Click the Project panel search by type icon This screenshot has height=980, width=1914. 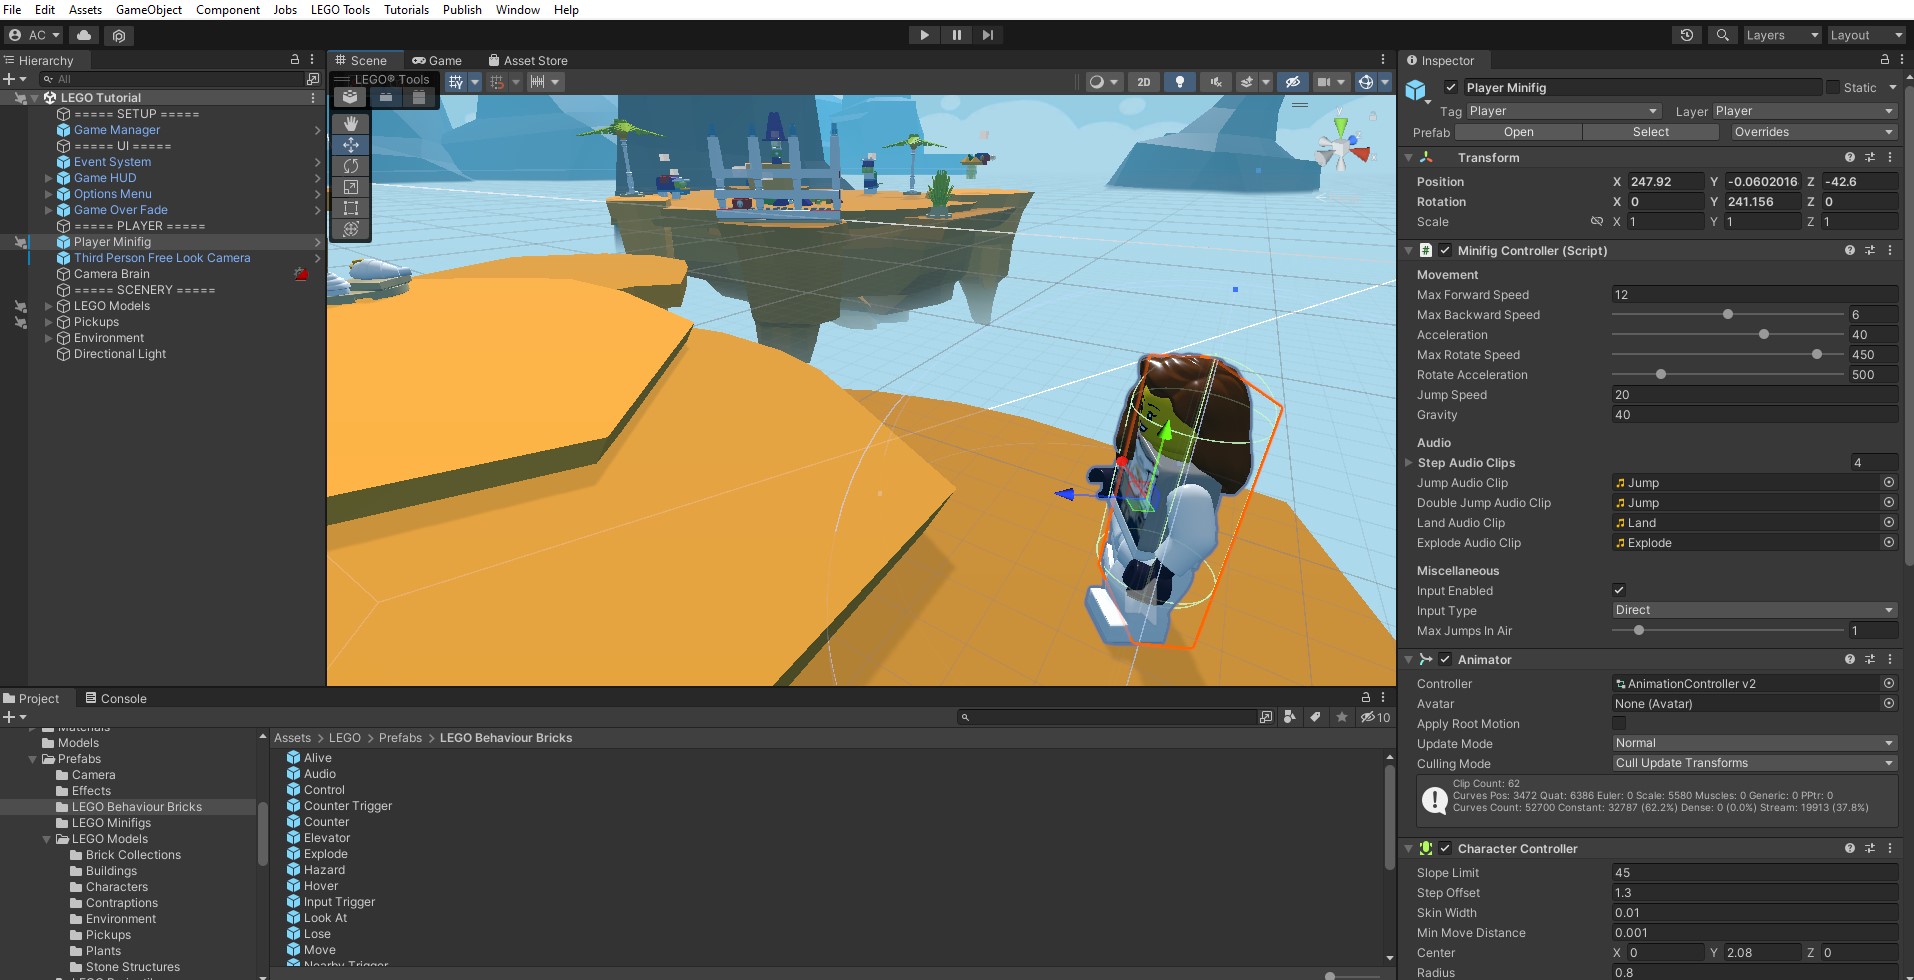pos(1290,717)
